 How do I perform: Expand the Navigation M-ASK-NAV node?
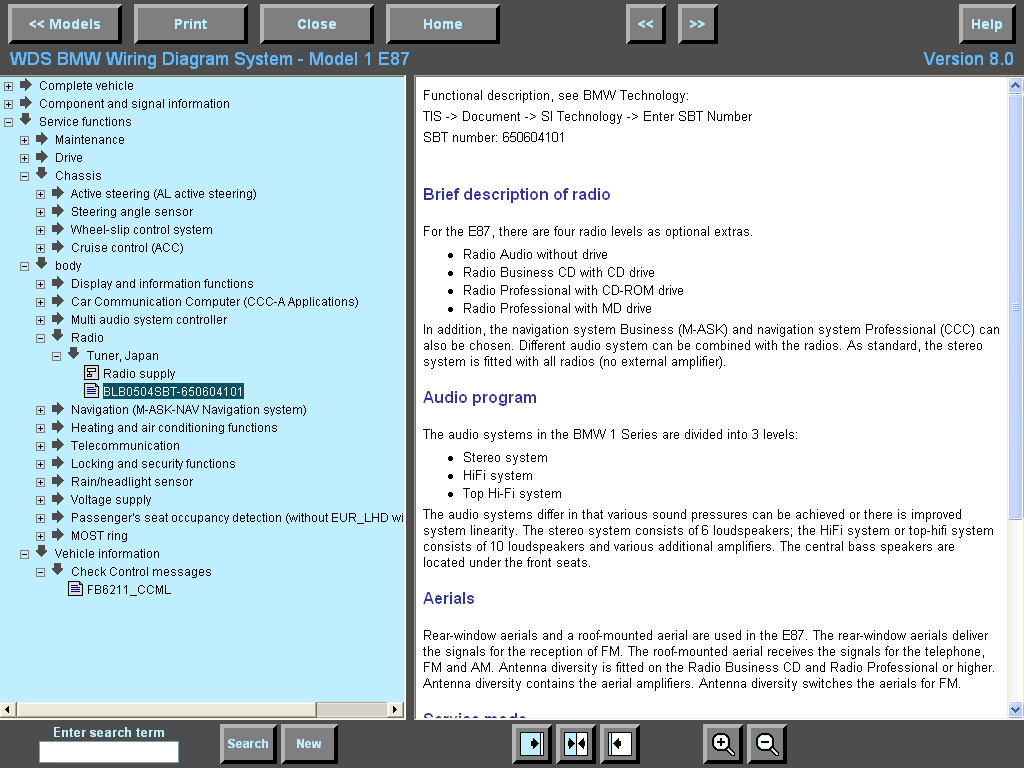[40, 411]
